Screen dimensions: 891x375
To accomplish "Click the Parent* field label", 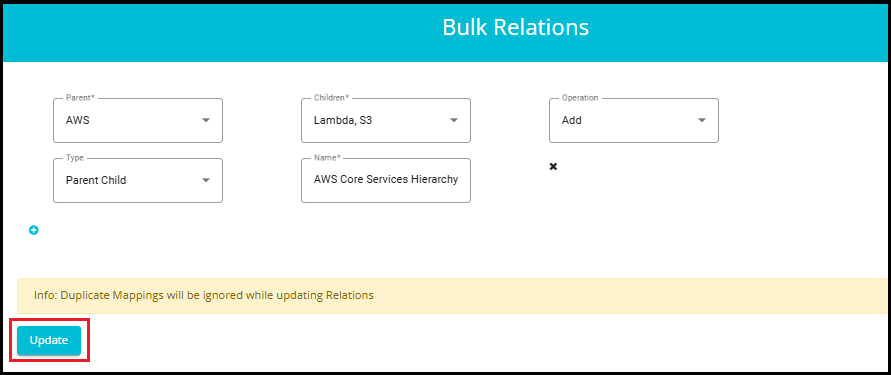I will (78, 98).
